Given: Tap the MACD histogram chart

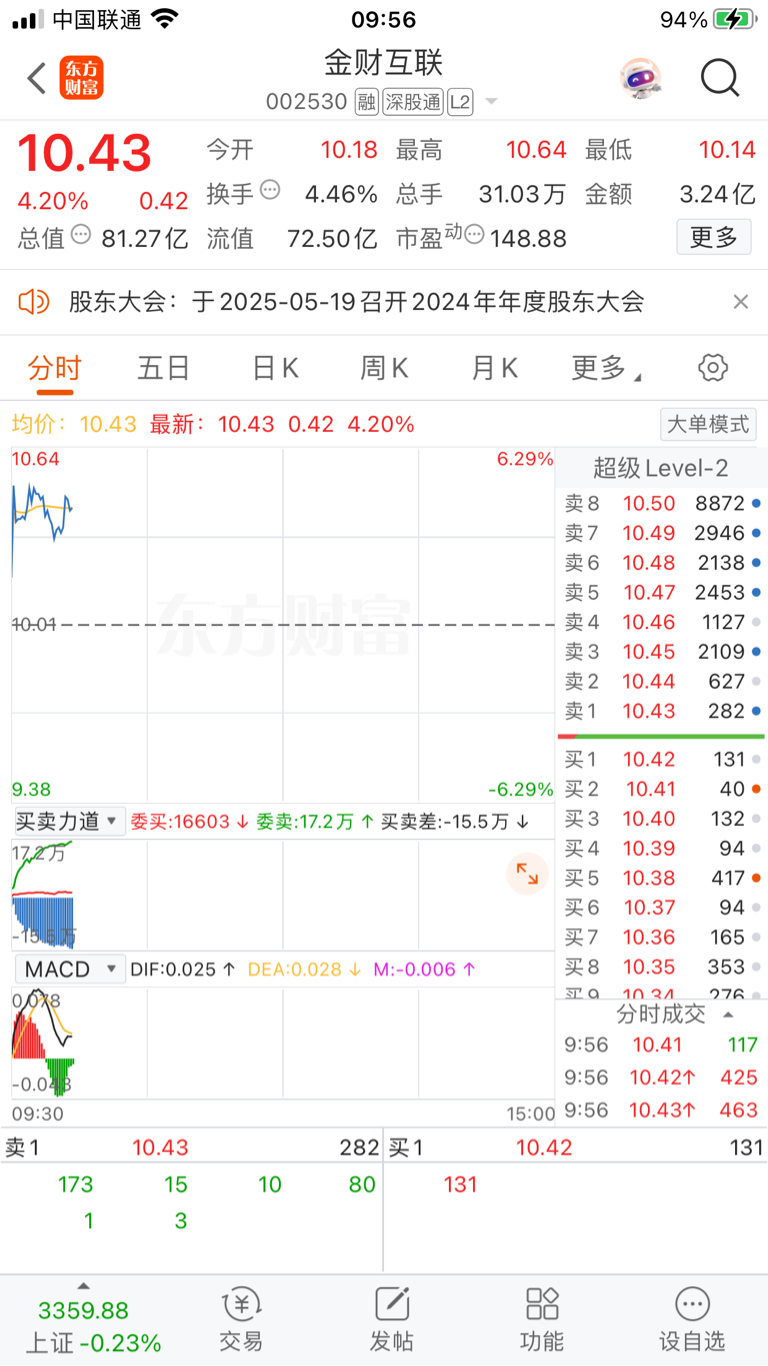Looking at the screenshot, I should (x=283, y=1043).
